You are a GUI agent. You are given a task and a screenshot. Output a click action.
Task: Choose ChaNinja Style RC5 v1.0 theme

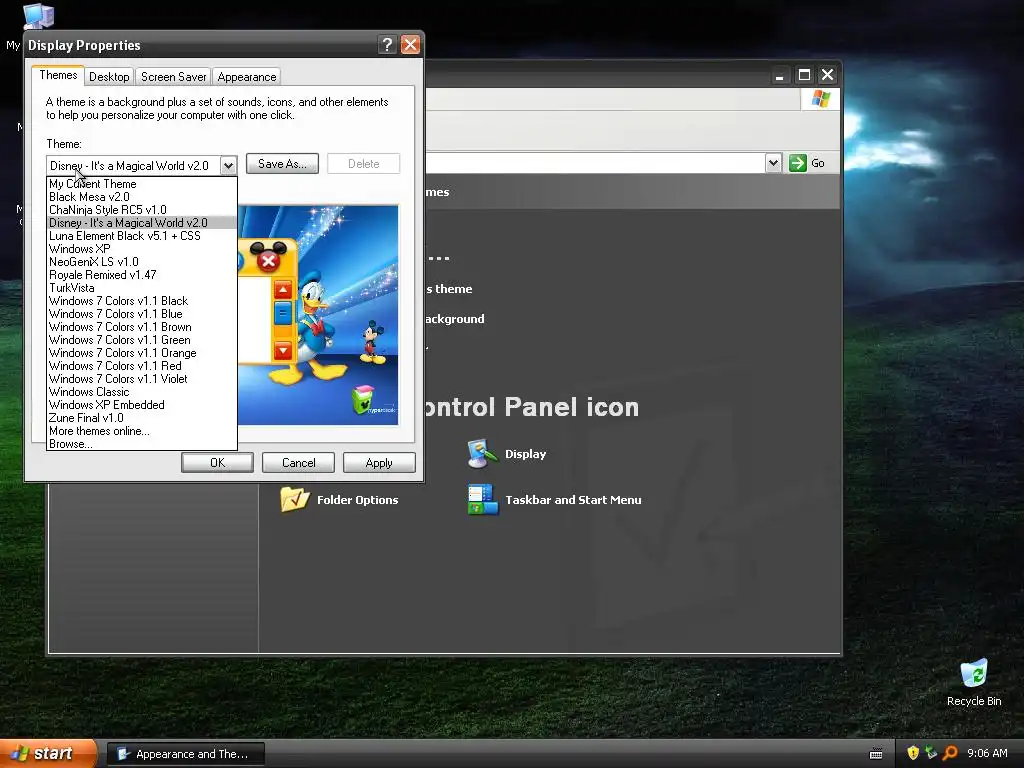coord(142,210)
